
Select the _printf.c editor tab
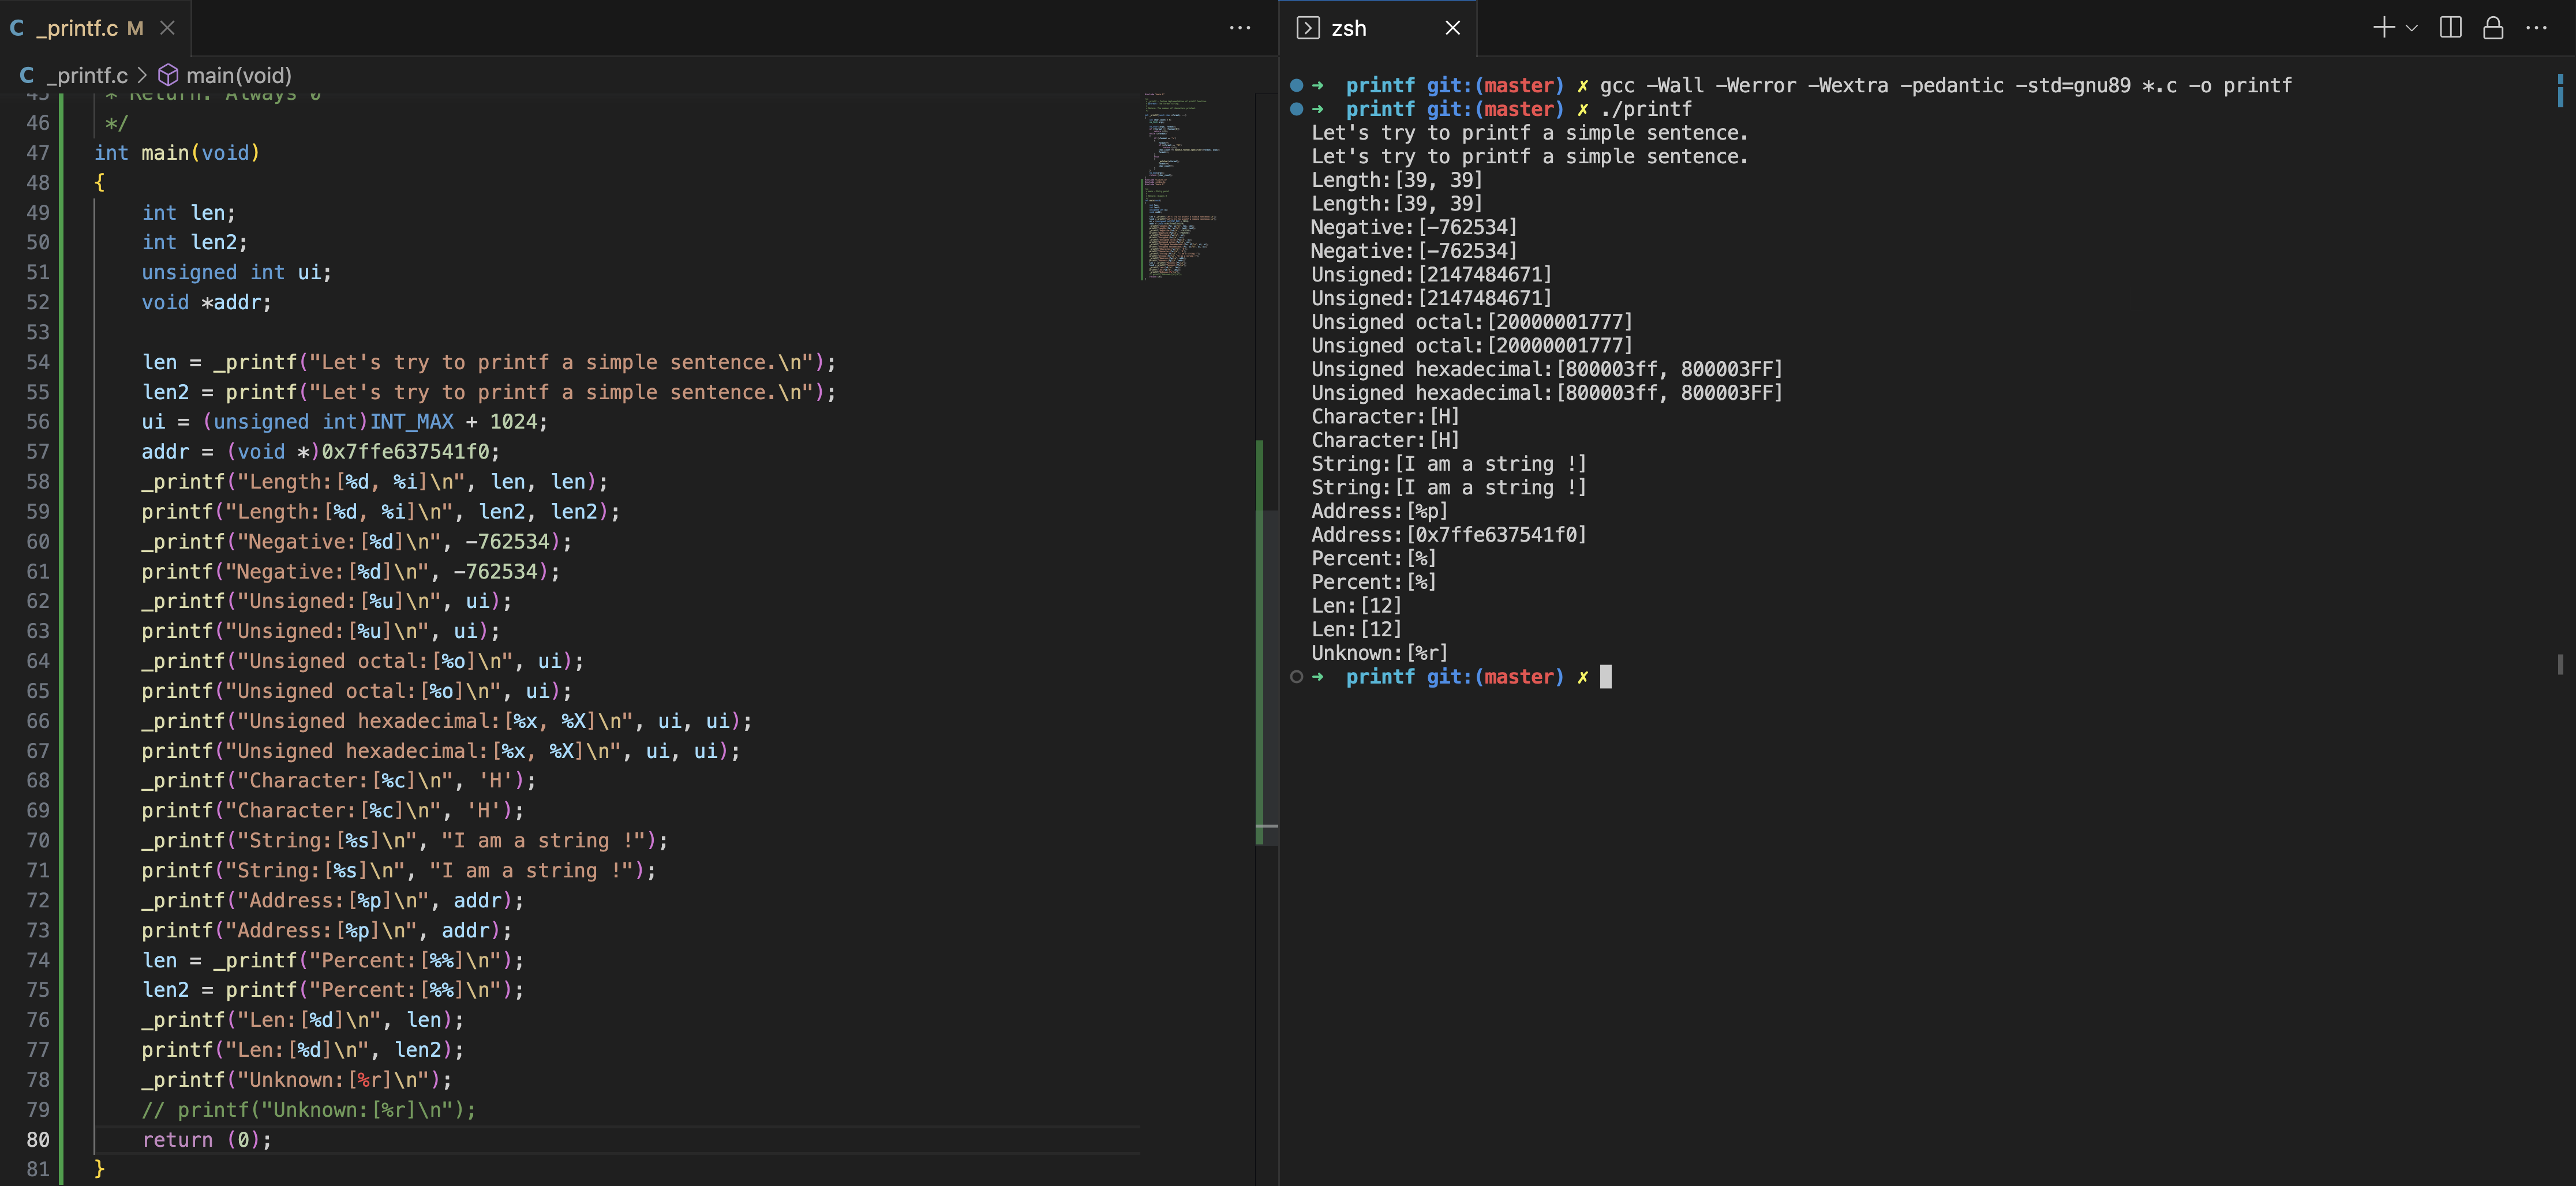[78, 28]
